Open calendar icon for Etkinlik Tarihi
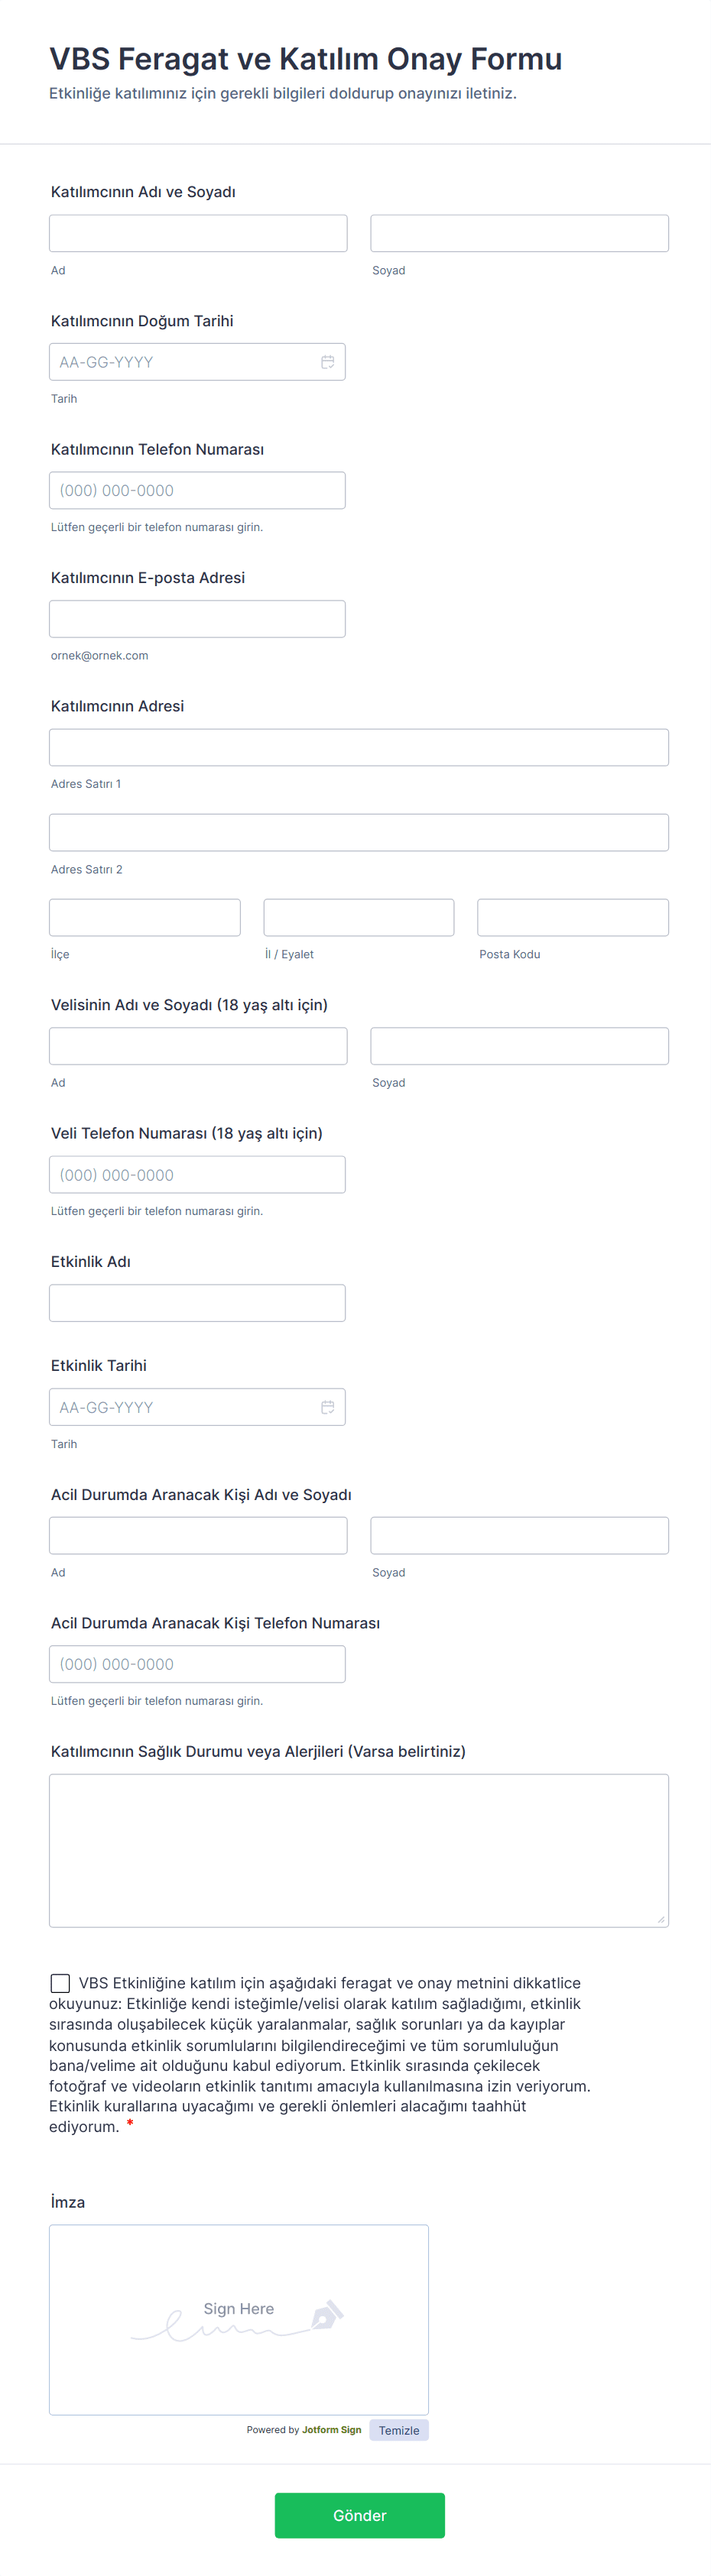Viewport: 711px width, 2576px height. point(327,1407)
